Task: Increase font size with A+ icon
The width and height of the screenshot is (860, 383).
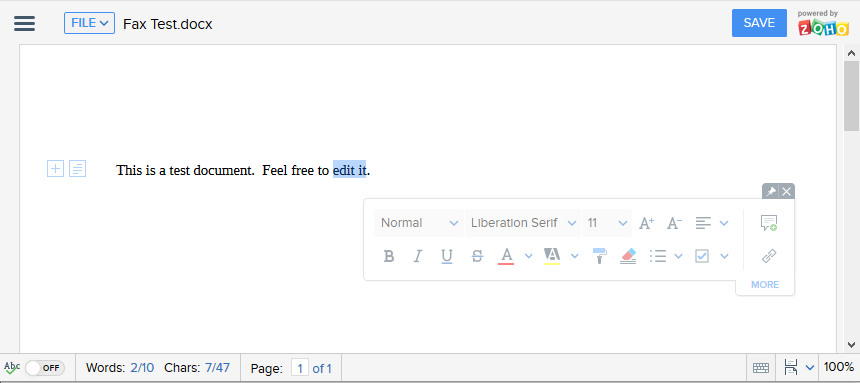Action: tap(647, 223)
